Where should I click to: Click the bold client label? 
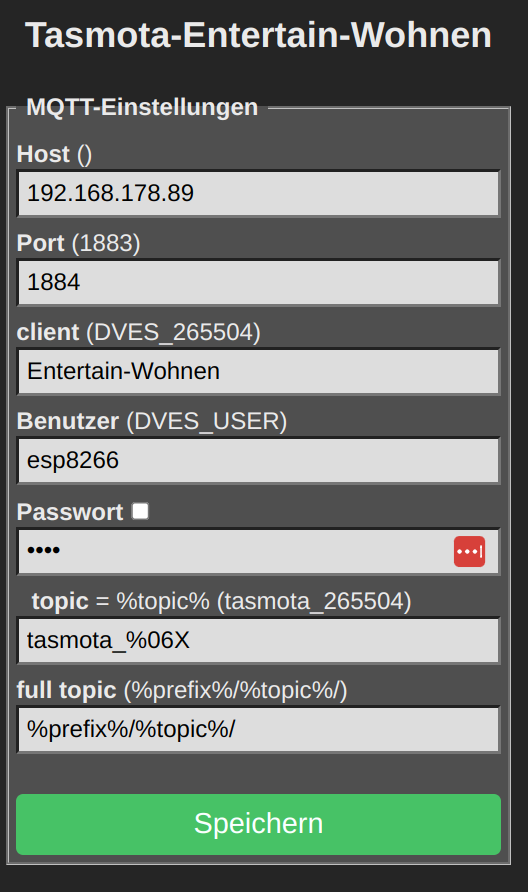(x=48, y=332)
